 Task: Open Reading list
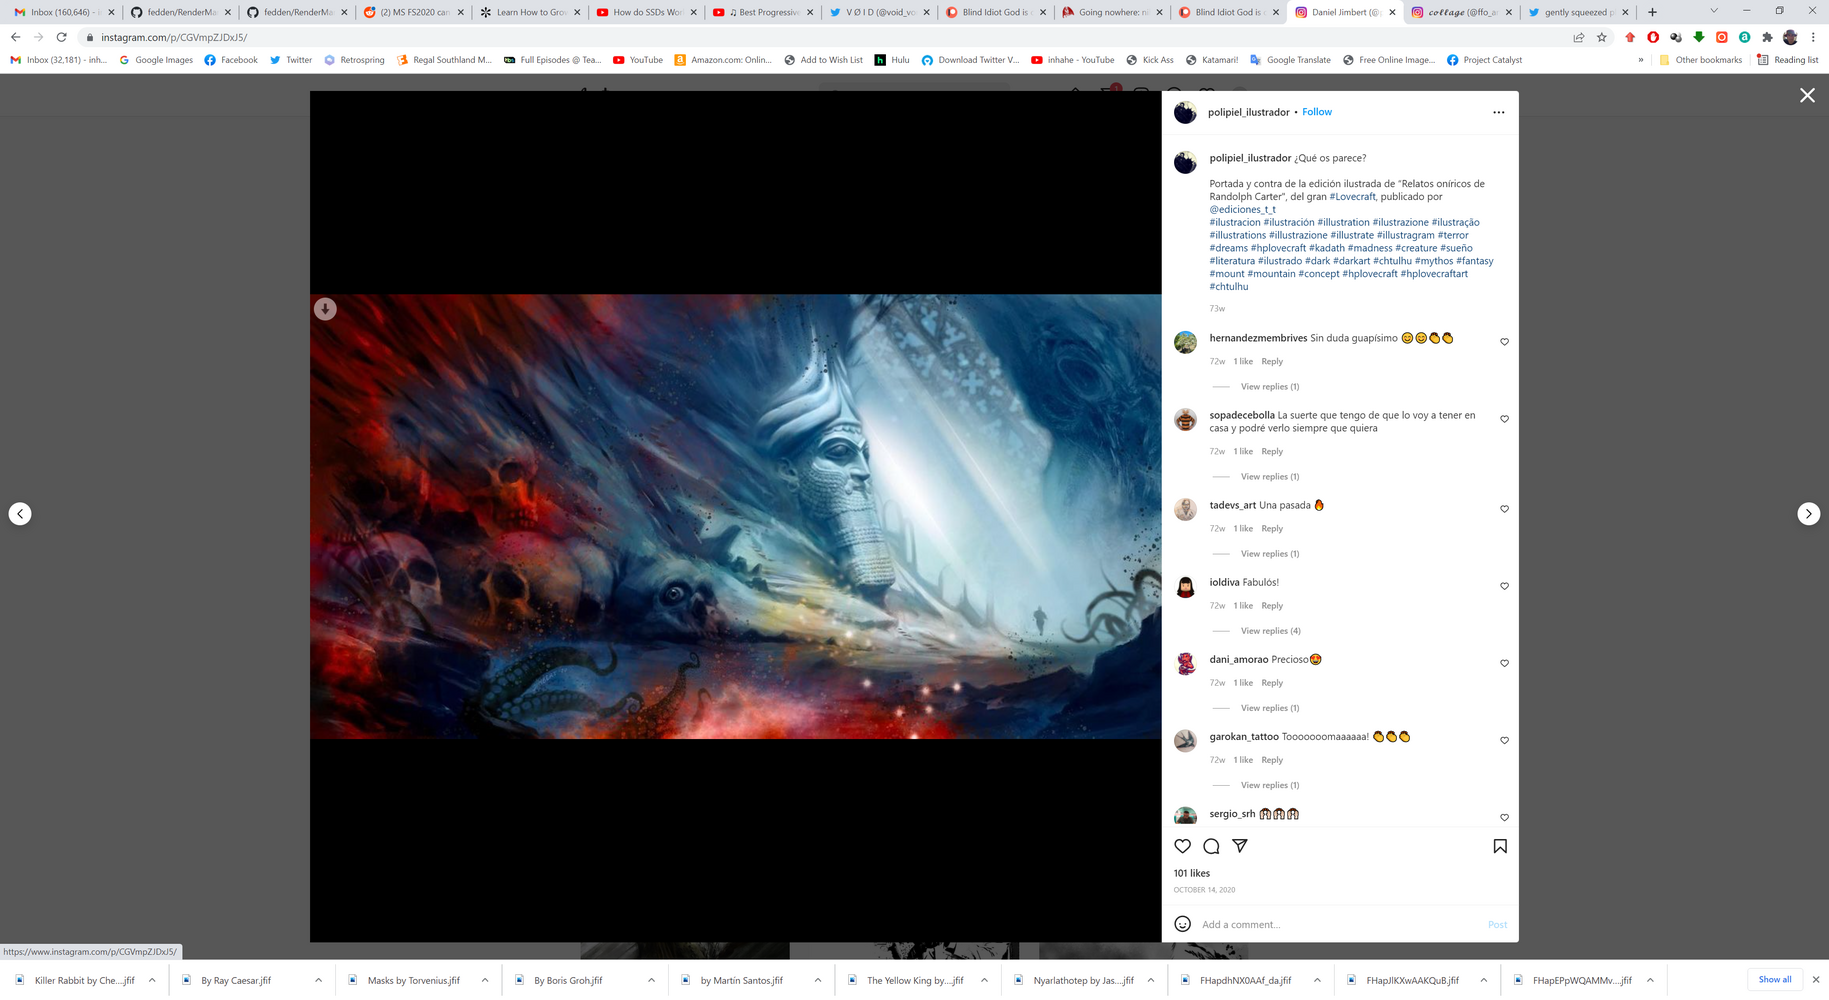(1787, 60)
